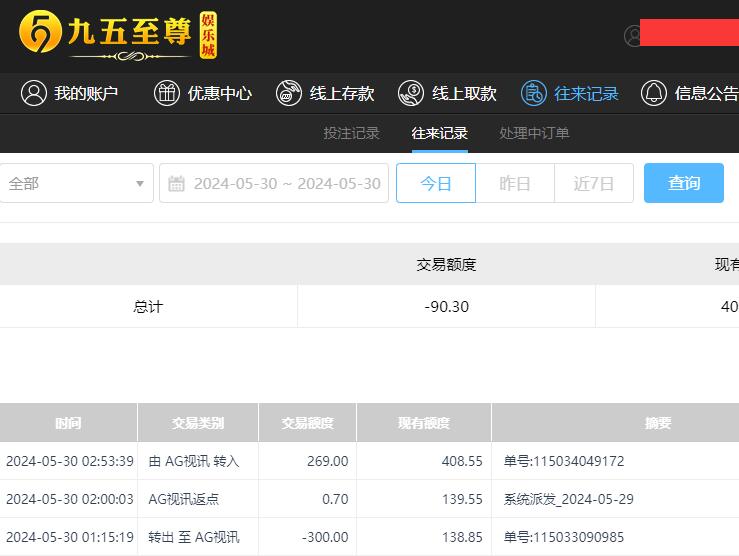739x556 pixels.
Task: Click the 线上取款 withdrawal icon
Action: 411,93
